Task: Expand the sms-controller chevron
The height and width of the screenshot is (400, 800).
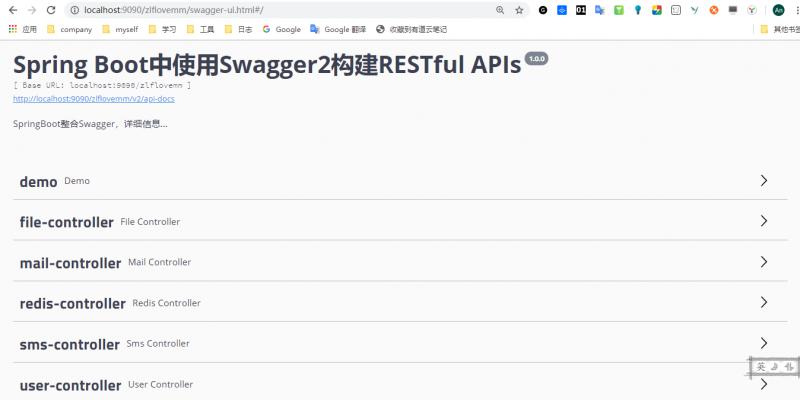Action: pyautogui.click(x=764, y=343)
